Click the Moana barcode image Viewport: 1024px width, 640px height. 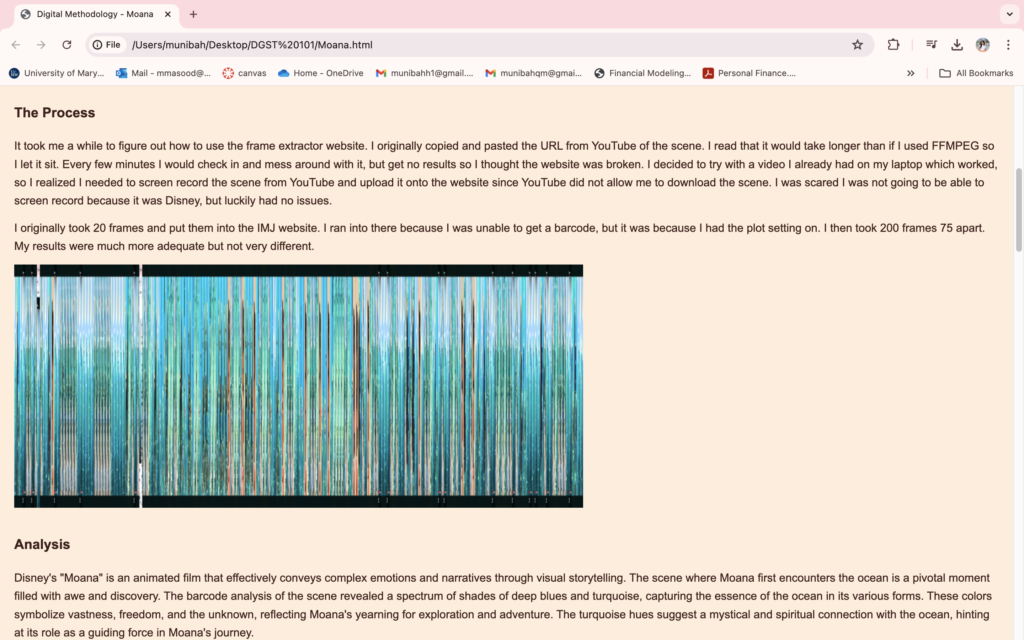[x=298, y=386]
